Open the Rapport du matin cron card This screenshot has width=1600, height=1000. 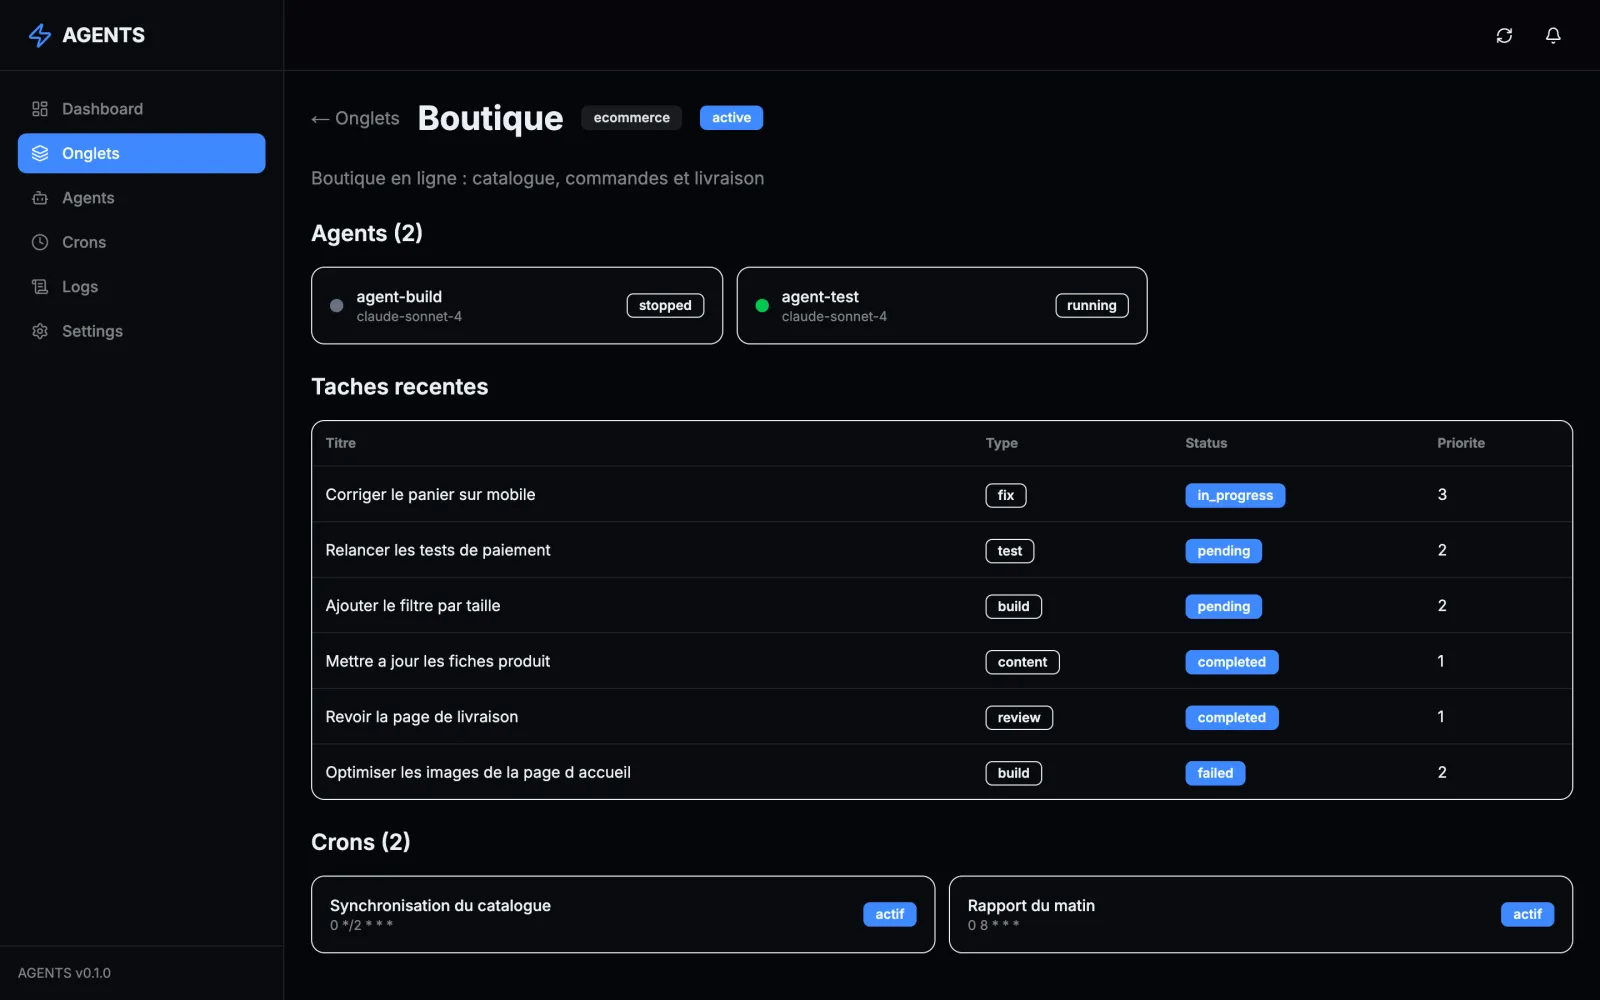(1261, 915)
